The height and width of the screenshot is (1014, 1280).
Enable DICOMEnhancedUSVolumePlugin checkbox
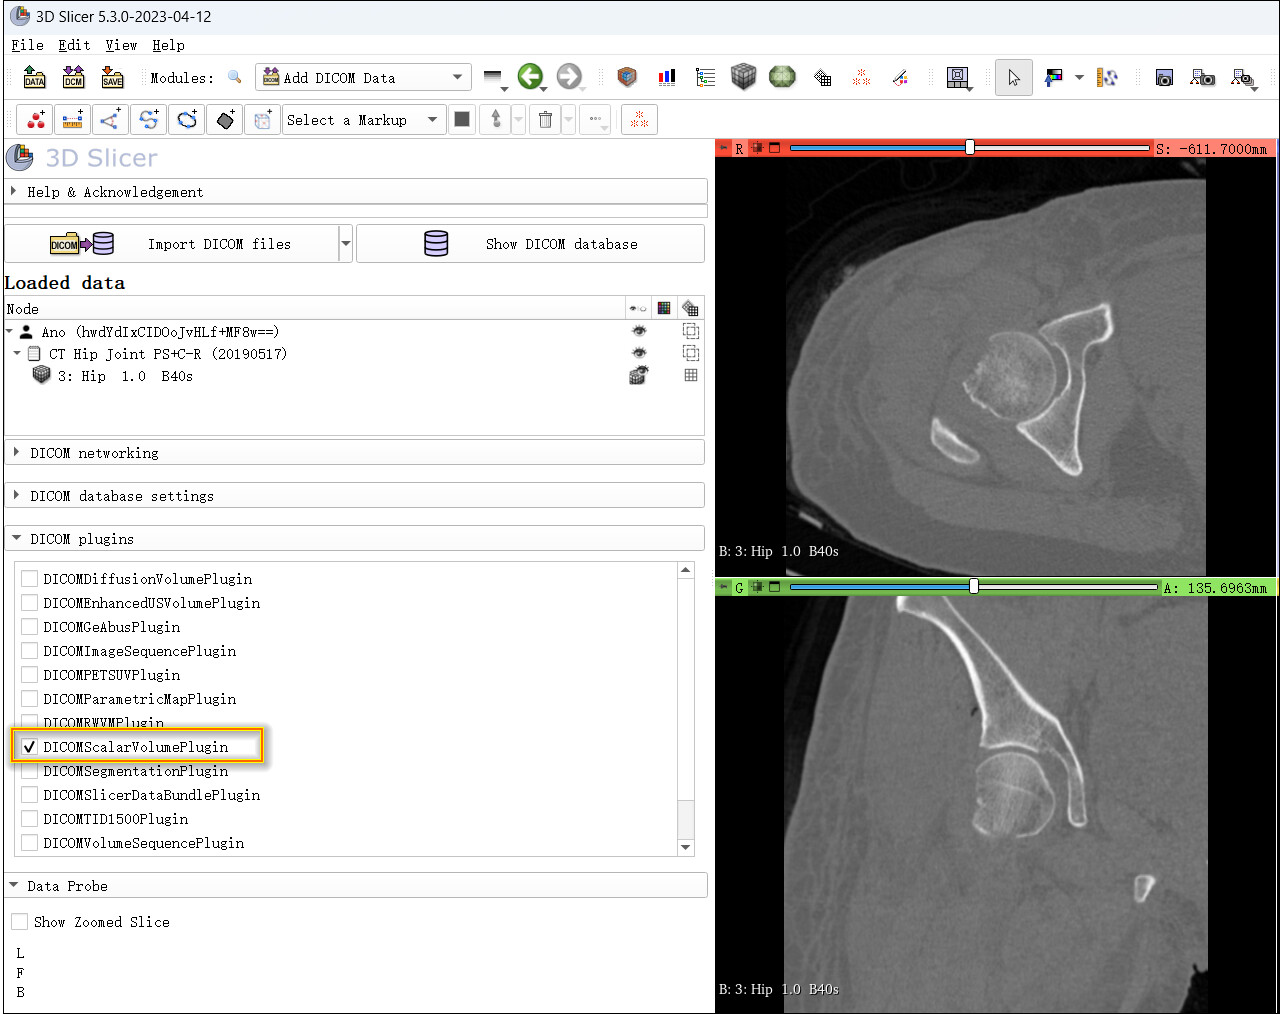[x=29, y=603]
